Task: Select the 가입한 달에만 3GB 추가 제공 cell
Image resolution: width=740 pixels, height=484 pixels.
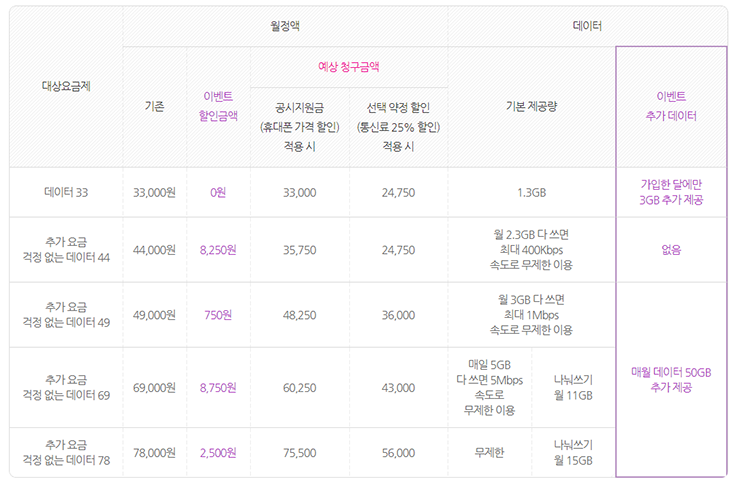Action: pyautogui.click(x=671, y=192)
